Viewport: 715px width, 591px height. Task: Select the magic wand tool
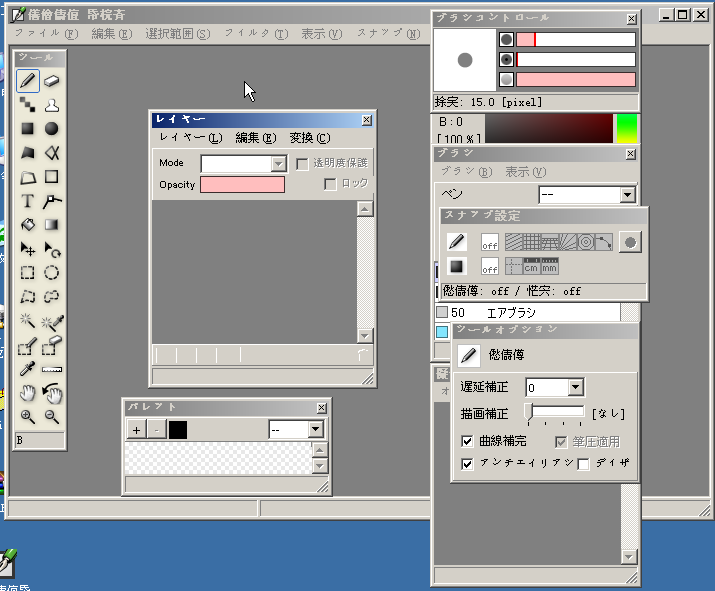click(x=27, y=321)
